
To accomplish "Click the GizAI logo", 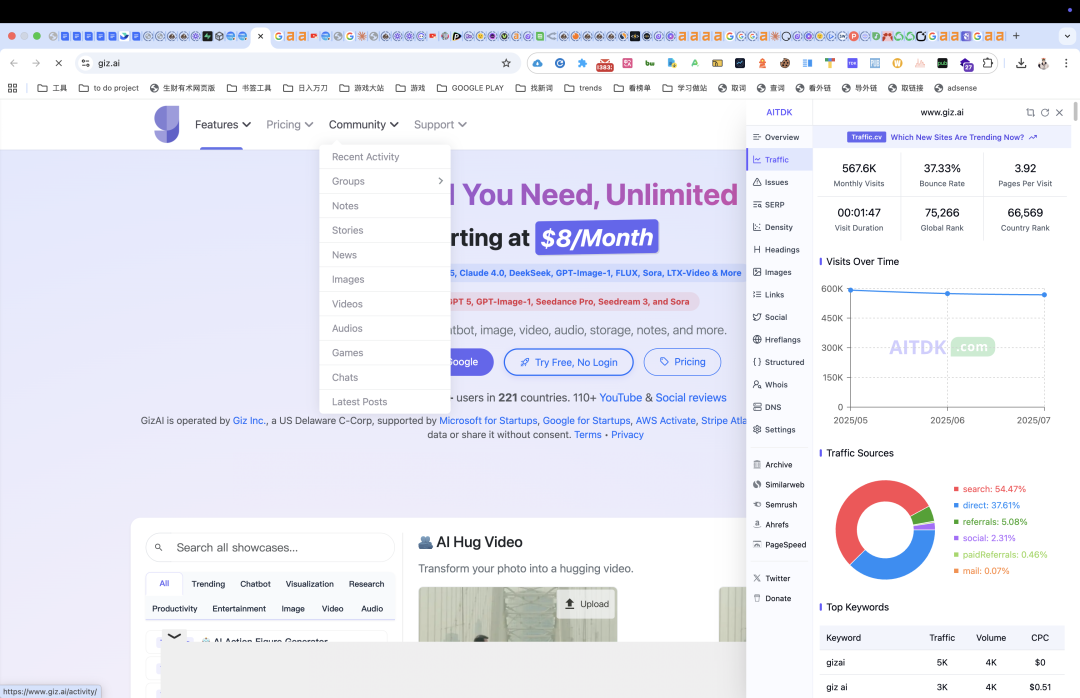I will click(x=167, y=124).
